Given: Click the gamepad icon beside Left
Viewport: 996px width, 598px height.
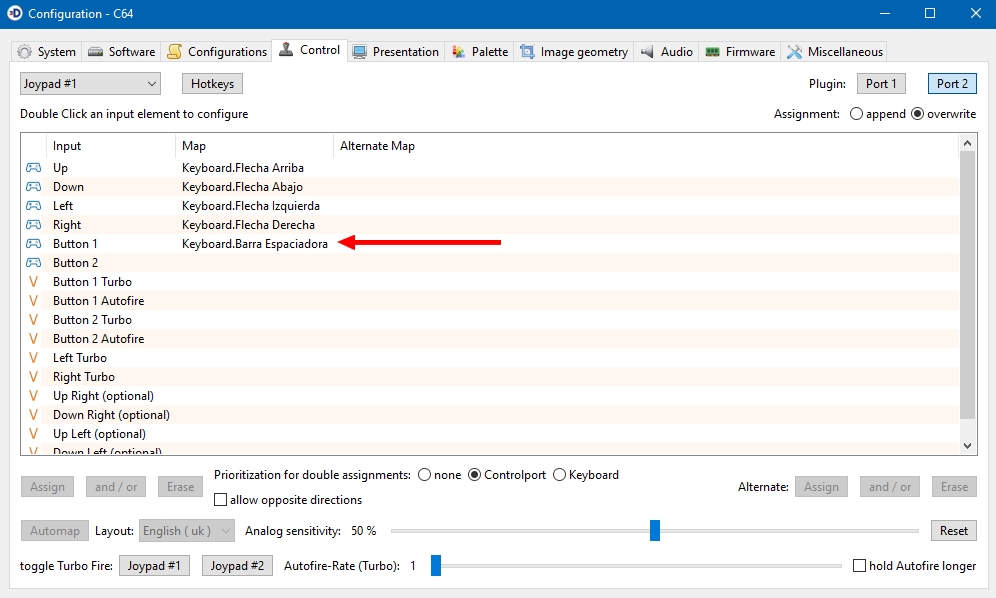Looking at the screenshot, I should [33, 206].
